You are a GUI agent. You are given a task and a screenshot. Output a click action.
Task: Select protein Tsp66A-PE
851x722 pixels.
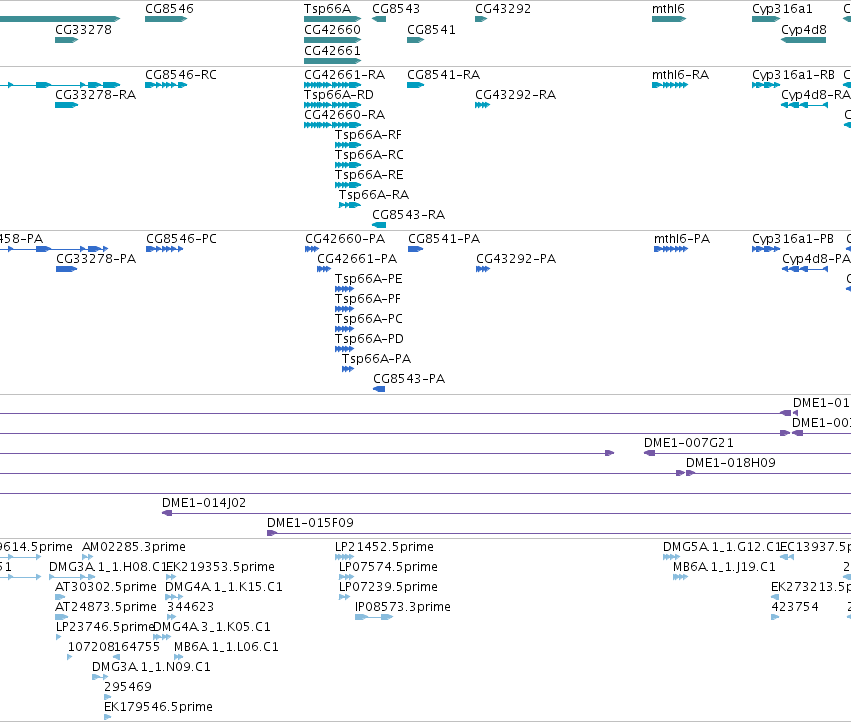point(344,289)
